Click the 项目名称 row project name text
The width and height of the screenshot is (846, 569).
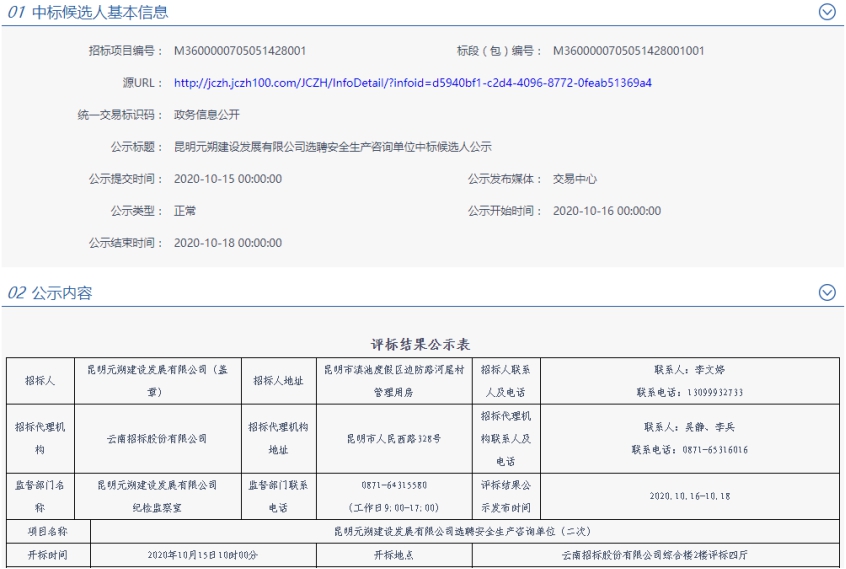coord(467,532)
